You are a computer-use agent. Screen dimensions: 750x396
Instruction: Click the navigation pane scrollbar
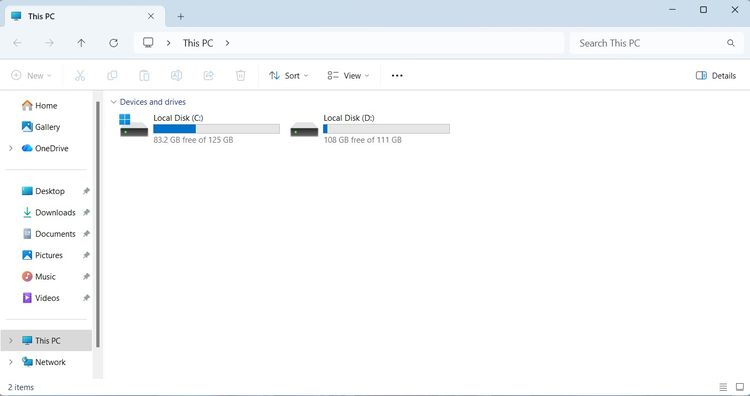pyautogui.click(x=98, y=224)
